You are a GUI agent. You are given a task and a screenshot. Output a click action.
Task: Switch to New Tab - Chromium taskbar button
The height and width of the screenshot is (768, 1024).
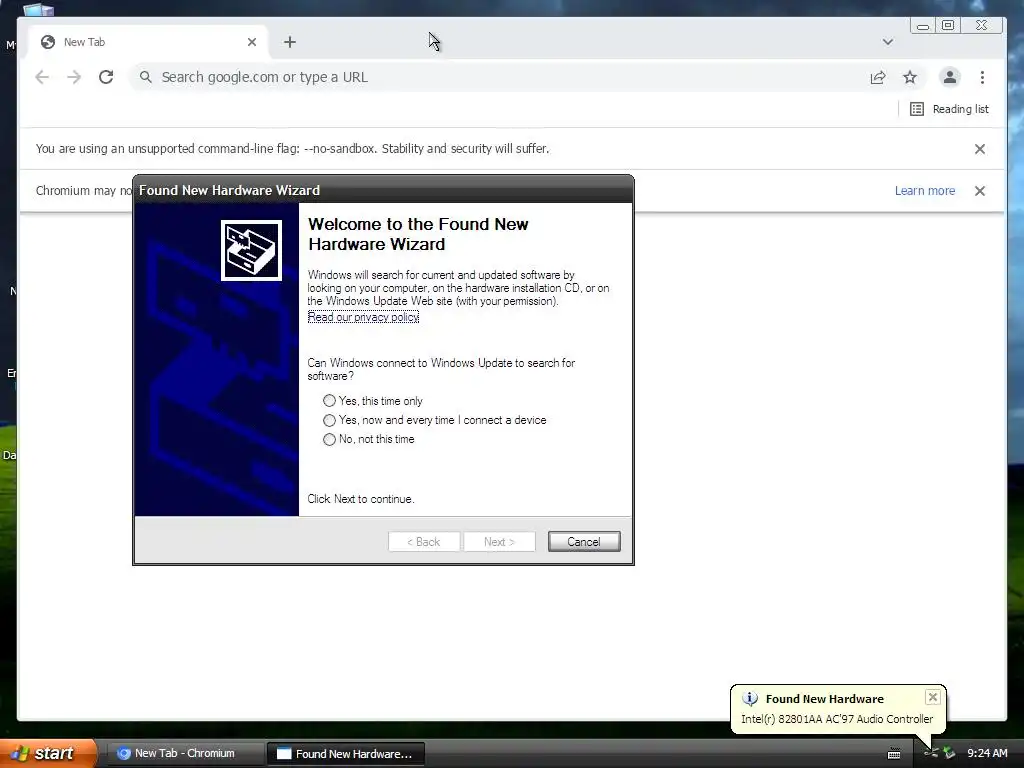[x=185, y=753]
